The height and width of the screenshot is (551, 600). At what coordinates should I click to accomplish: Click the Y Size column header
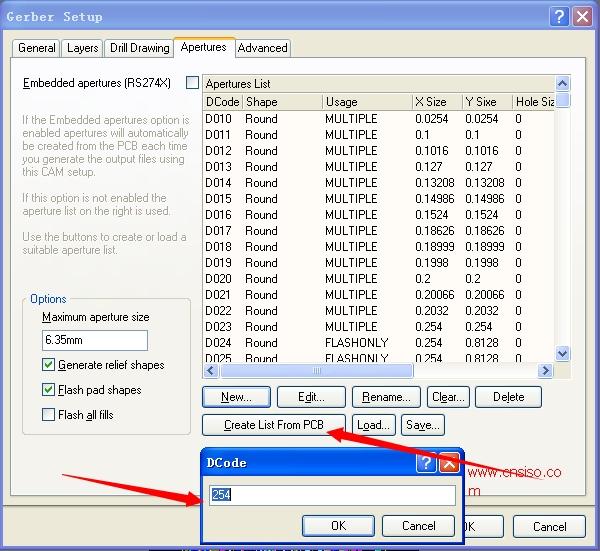487,102
